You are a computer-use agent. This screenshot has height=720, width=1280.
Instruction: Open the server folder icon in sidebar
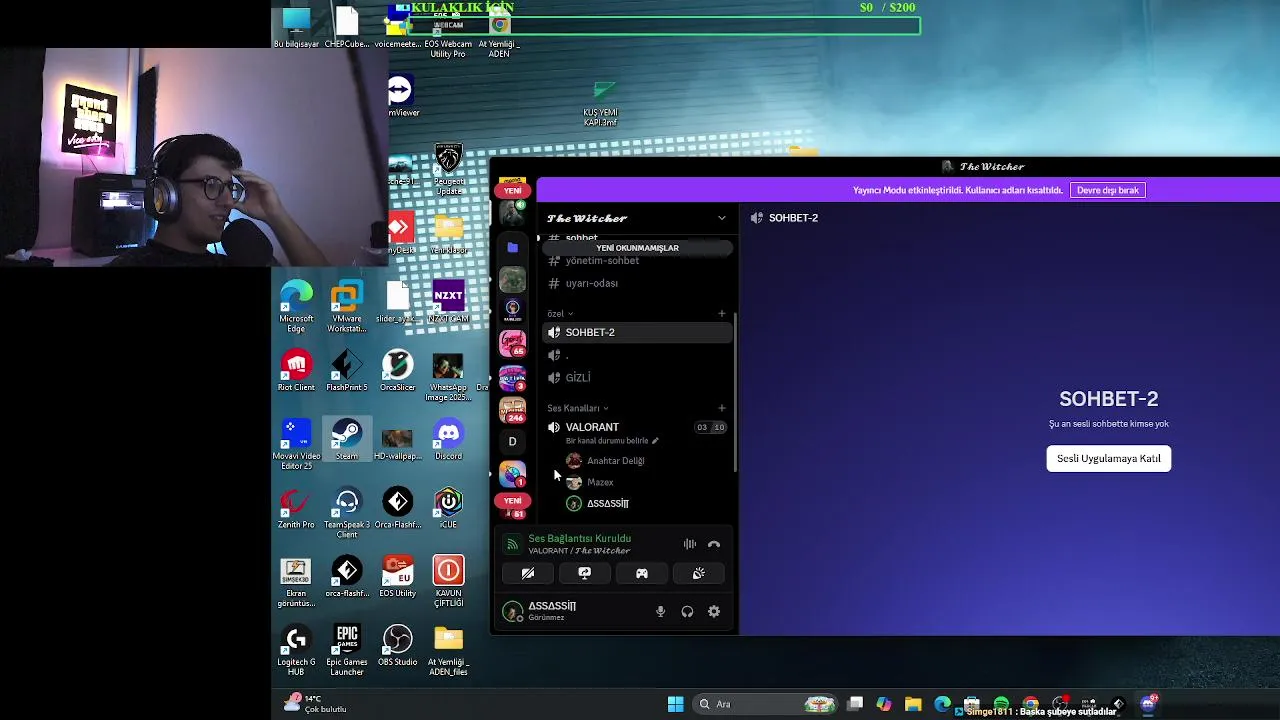click(x=512, y=247)
